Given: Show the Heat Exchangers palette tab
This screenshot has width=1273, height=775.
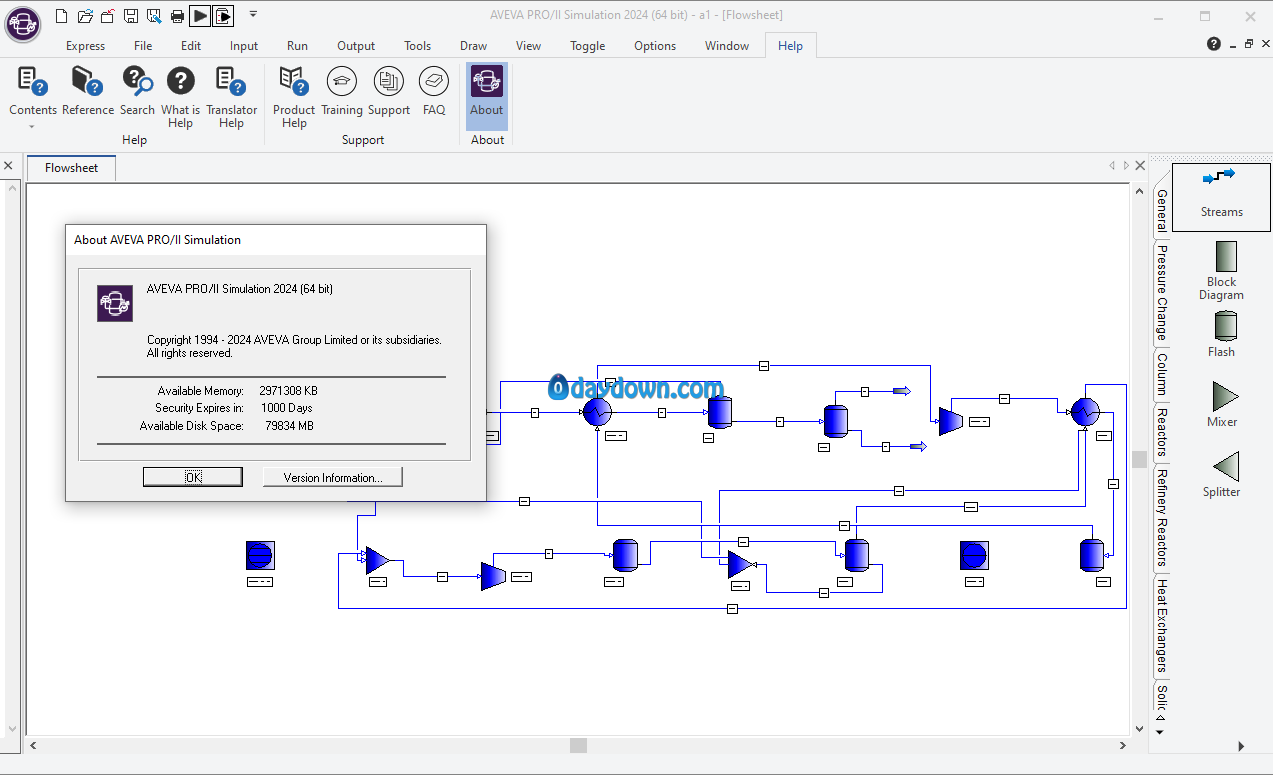Looking at the screenshot, I should (1161, 625).
